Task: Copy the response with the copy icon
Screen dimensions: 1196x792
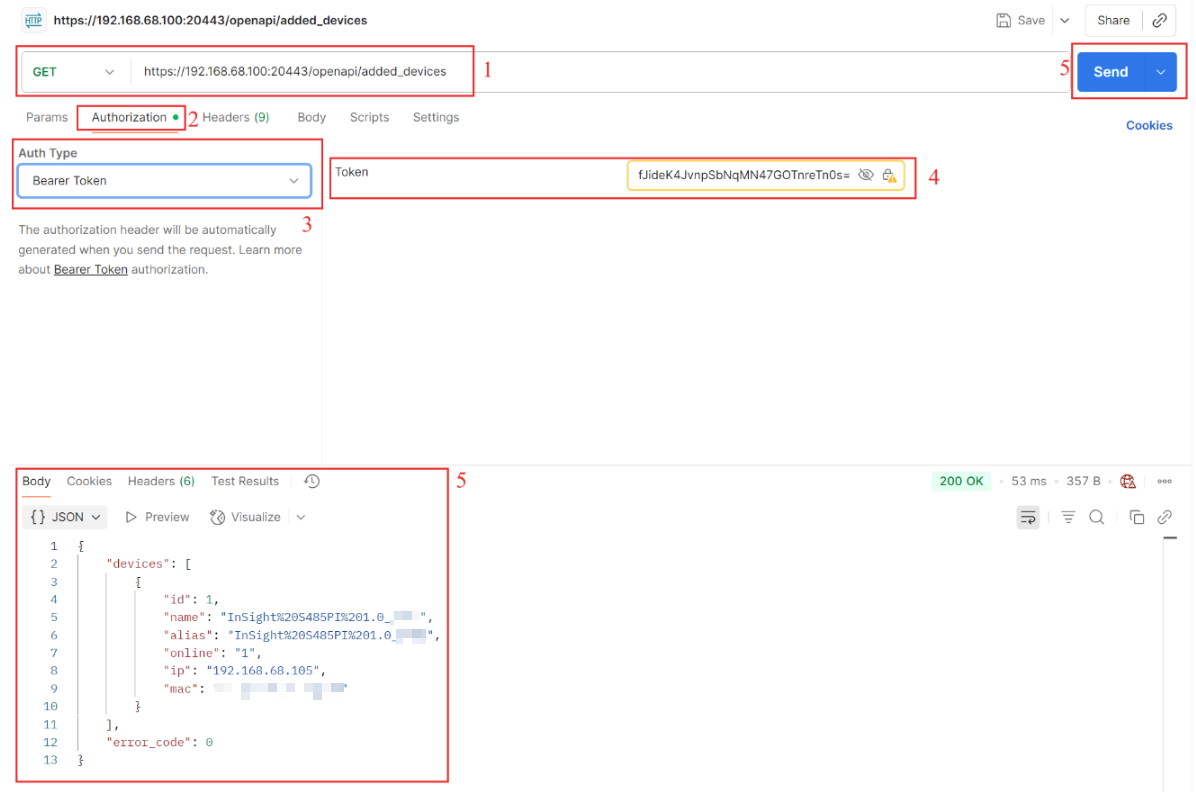Action: click(1137, 517)
